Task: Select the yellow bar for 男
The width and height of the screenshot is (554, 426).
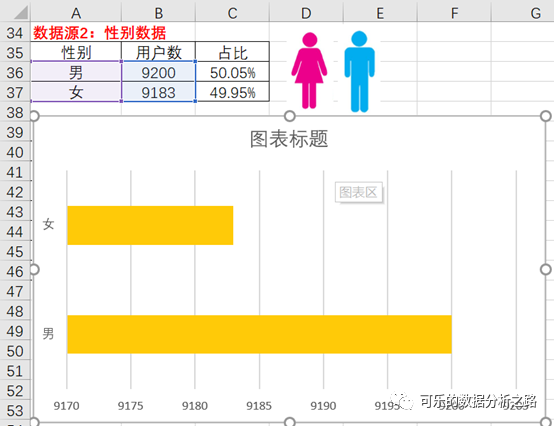Action: 259,334
